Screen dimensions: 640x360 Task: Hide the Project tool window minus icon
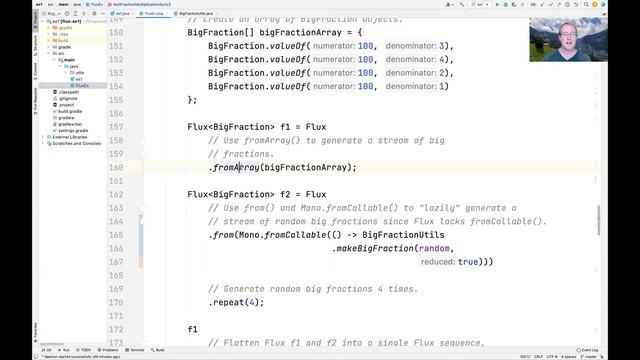tap(102, 13)
